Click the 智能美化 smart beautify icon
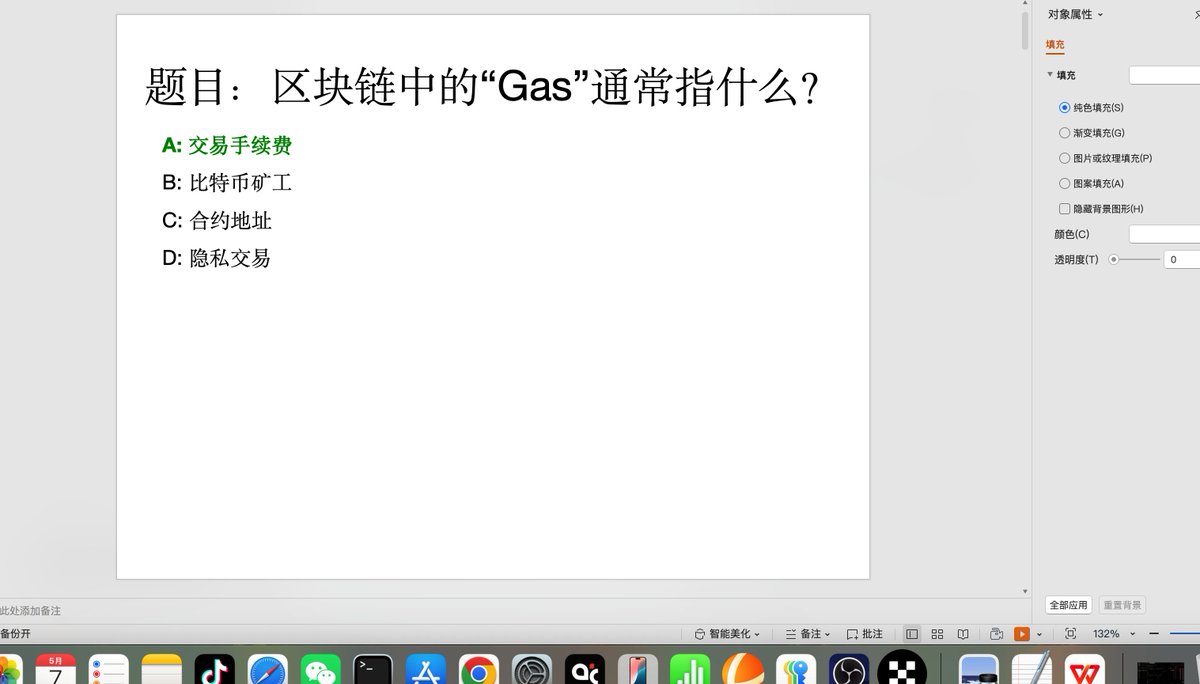The image size is (1200, 684). 700,634
